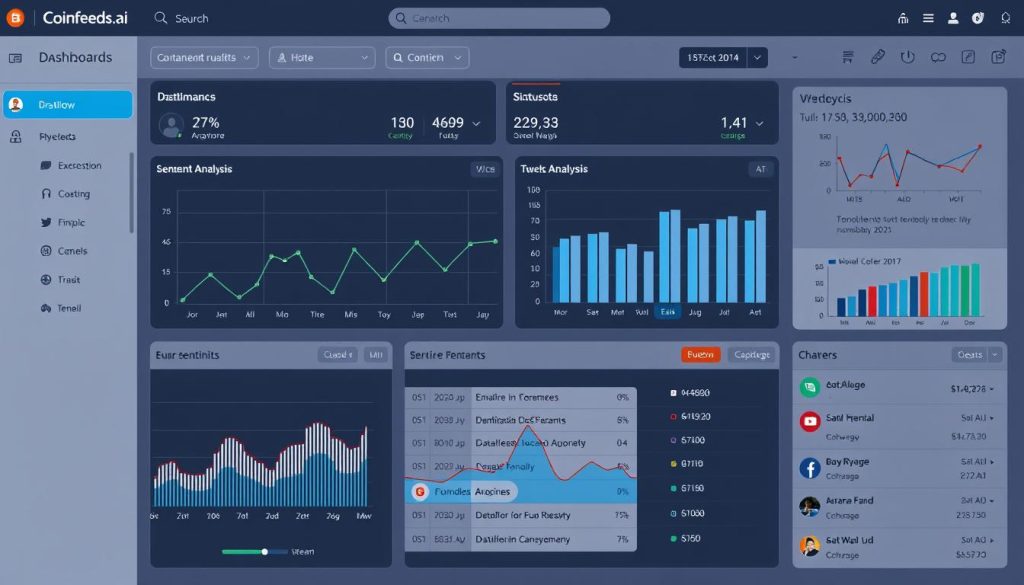Expand the $1,9,228 arrow for 6ot Alege
This screenshot has height=585, width=1024.
click(x=992, y=389)
